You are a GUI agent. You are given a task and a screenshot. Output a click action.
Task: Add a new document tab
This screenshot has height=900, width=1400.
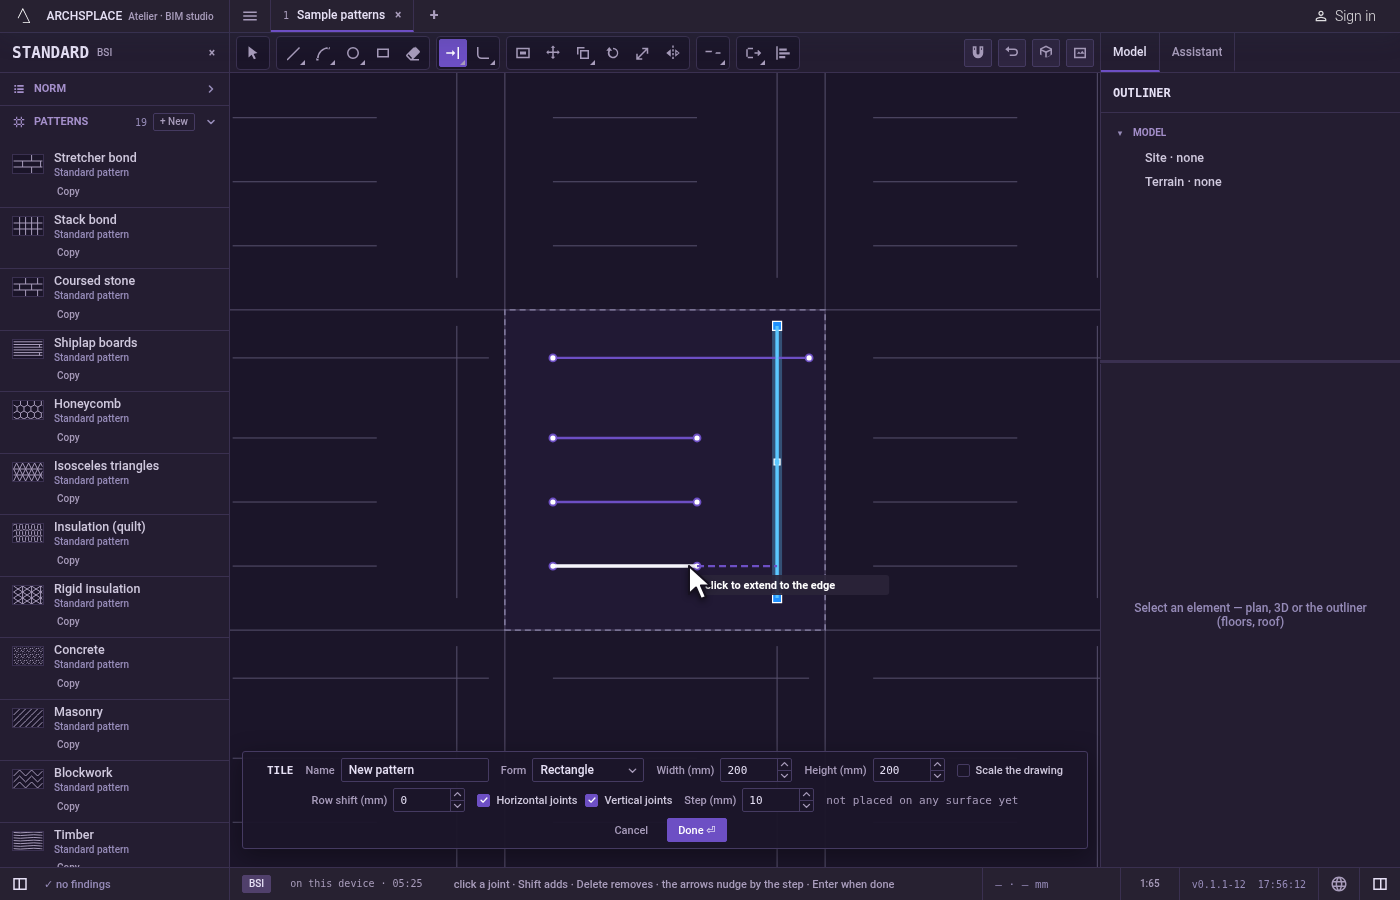[434, 15]
